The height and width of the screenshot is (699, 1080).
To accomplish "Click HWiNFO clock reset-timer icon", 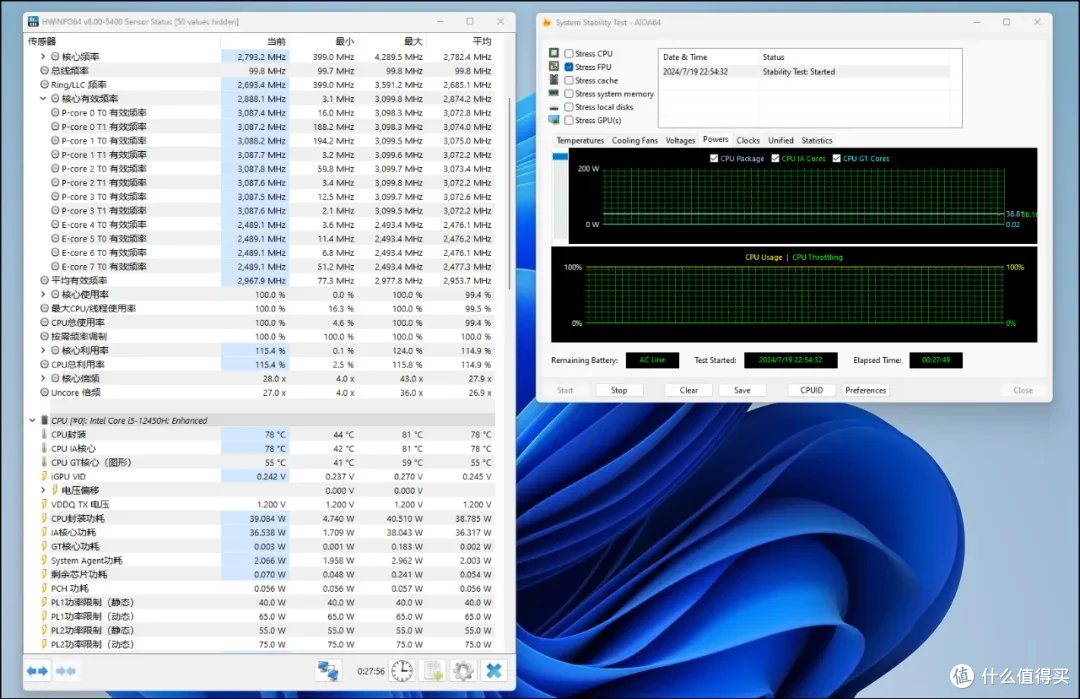I will 402,671.
